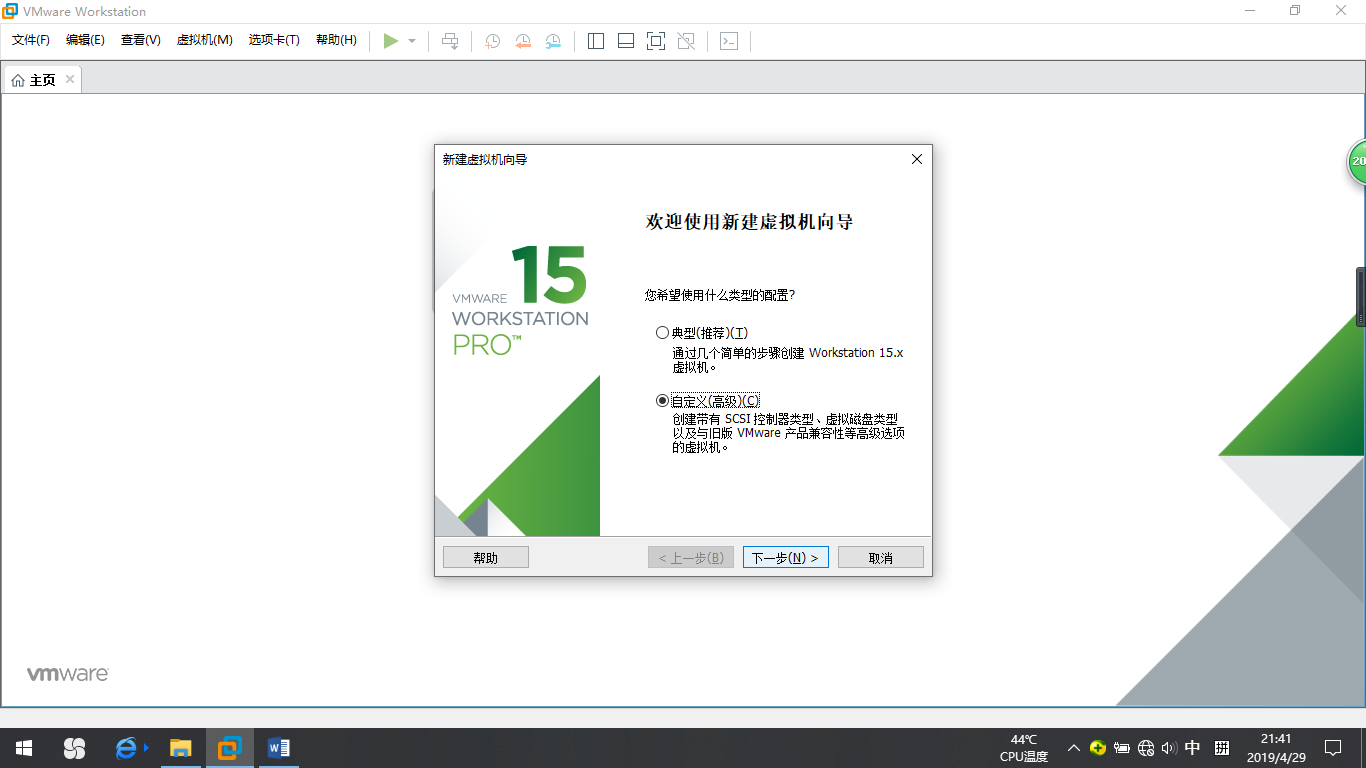The image size is (1366, 768).
Task: Select the 自定义(高级) radio option
Action: (707, 401)
